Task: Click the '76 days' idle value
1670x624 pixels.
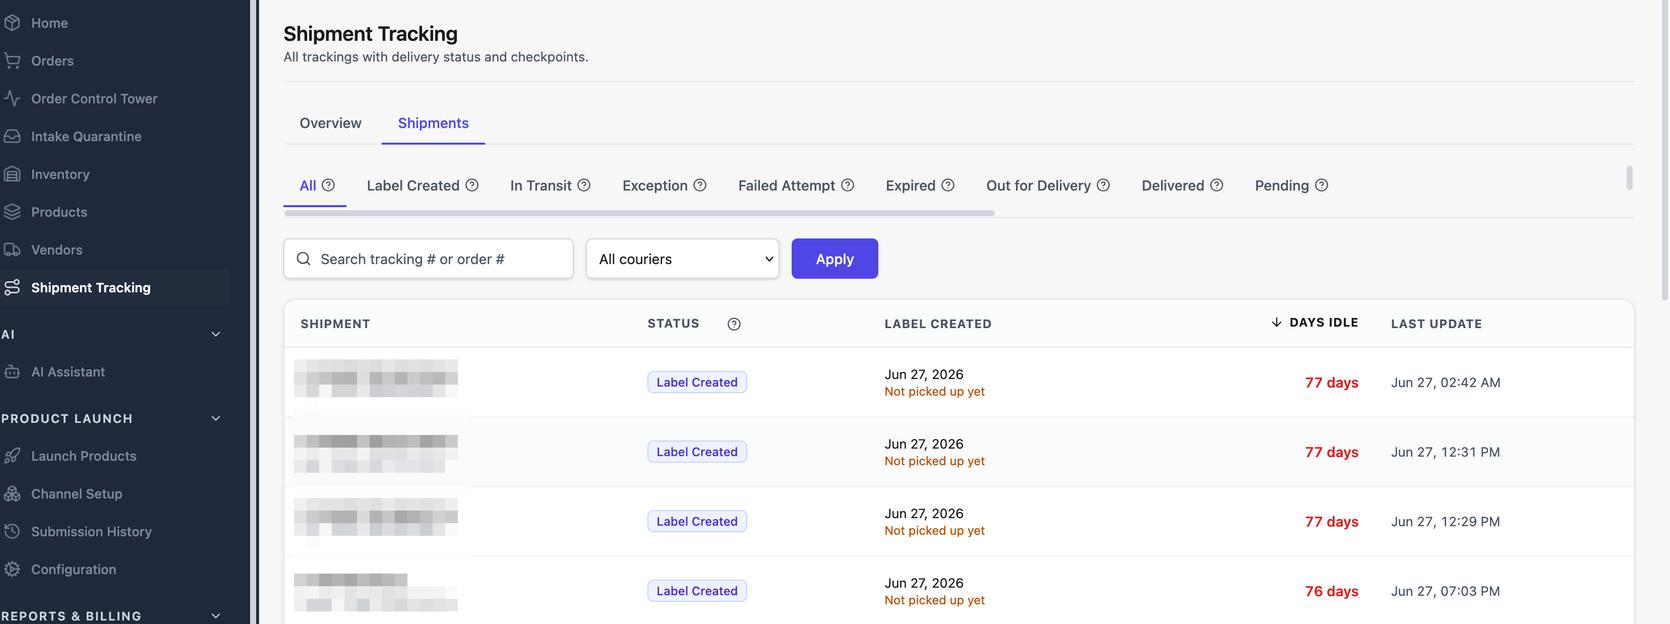Action: [1331, 591]
